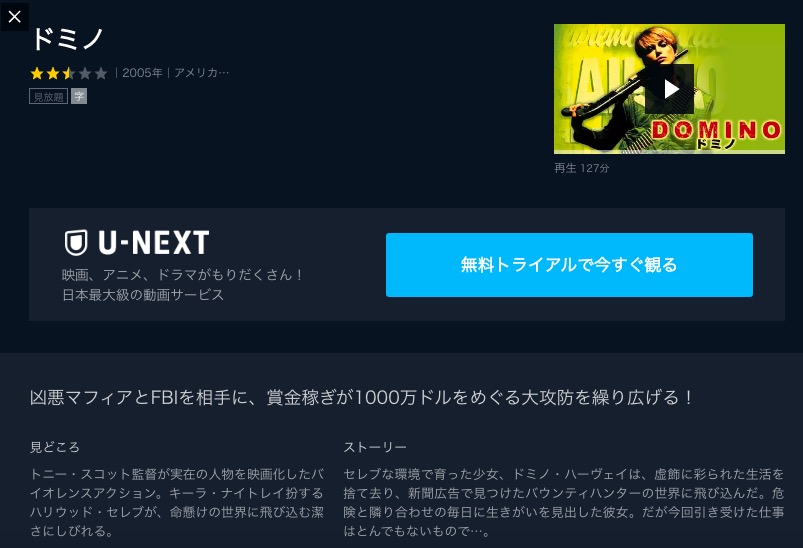Click the ドミノ movie title
This screenshot has height=548, width=803.
click(67, 39)
